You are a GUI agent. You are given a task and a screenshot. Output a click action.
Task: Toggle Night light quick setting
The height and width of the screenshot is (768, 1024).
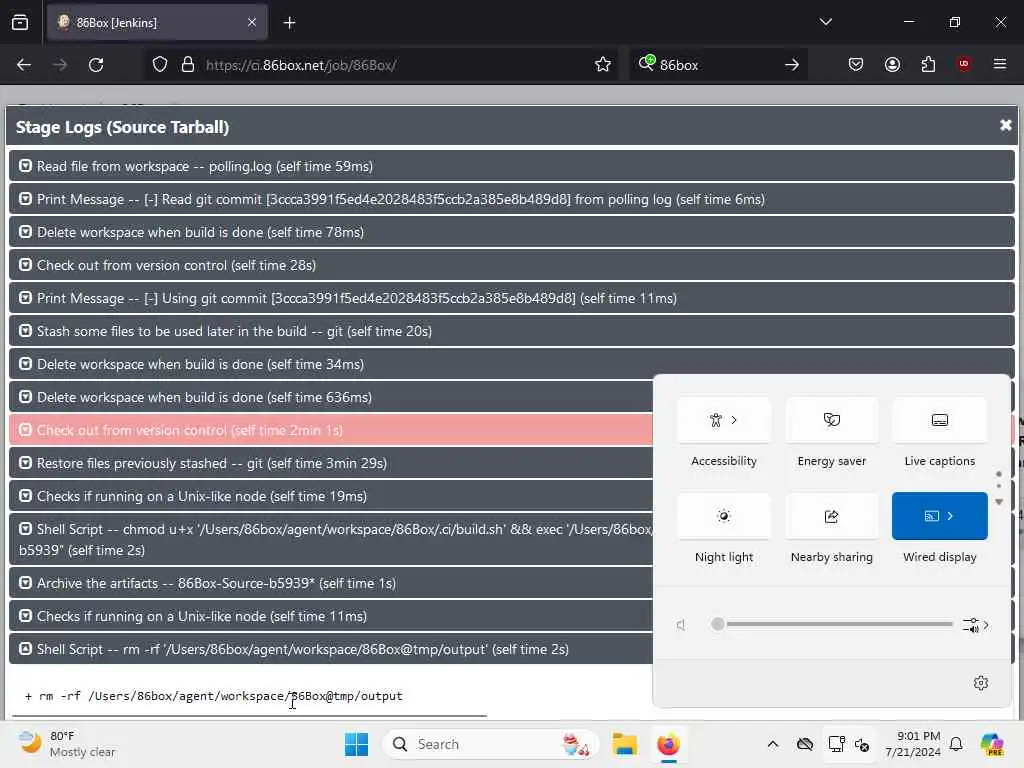(724, 516)
